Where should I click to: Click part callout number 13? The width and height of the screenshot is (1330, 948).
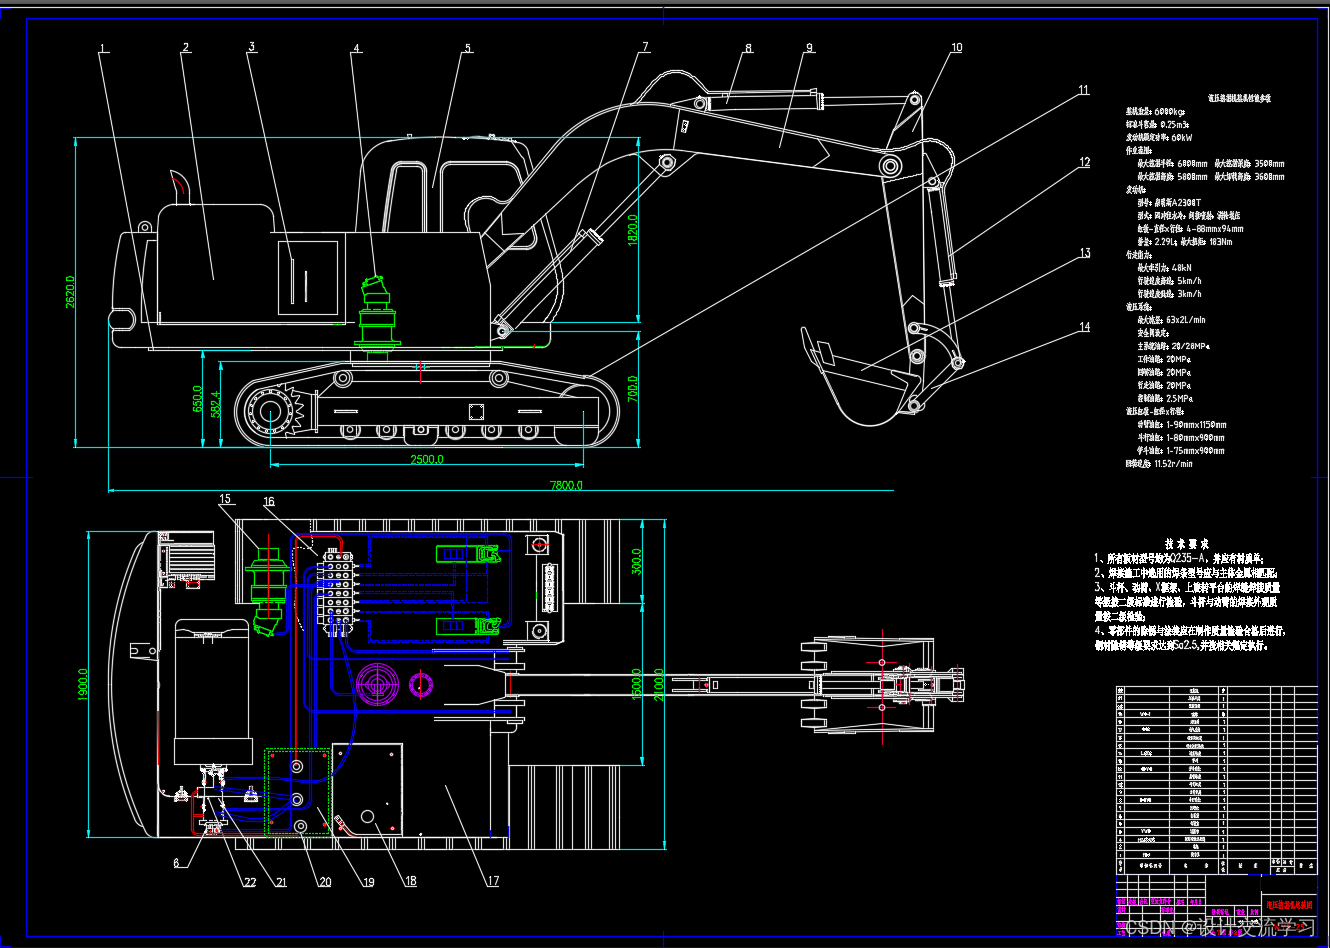tap(1085, 253)
